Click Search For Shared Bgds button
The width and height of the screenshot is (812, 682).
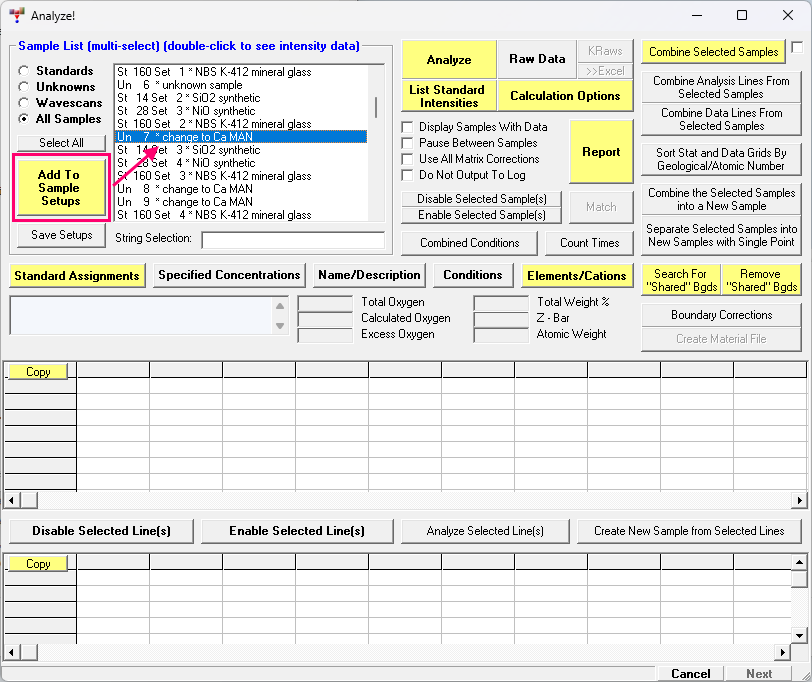[680, 280]
